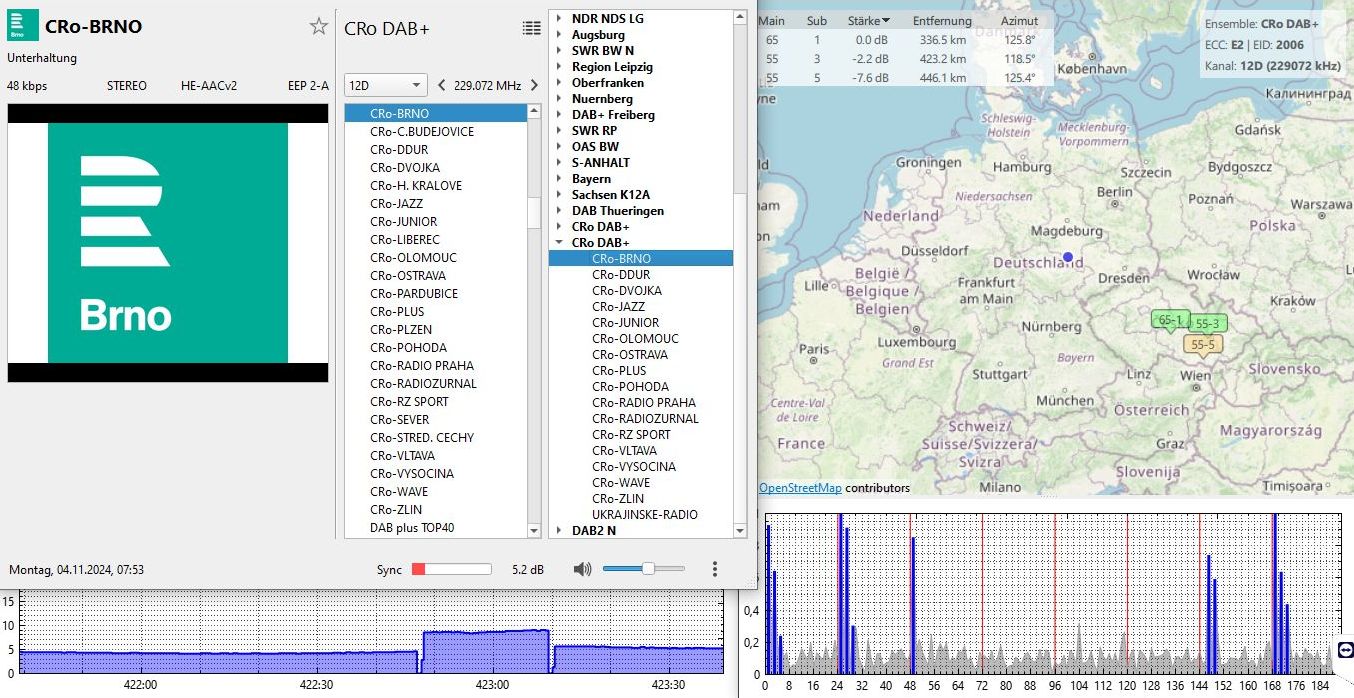This screenshot has width=1354, height=698.
Task: Mark CRo-BRNO as favorite with star
Action: click(x=318, y=27)
